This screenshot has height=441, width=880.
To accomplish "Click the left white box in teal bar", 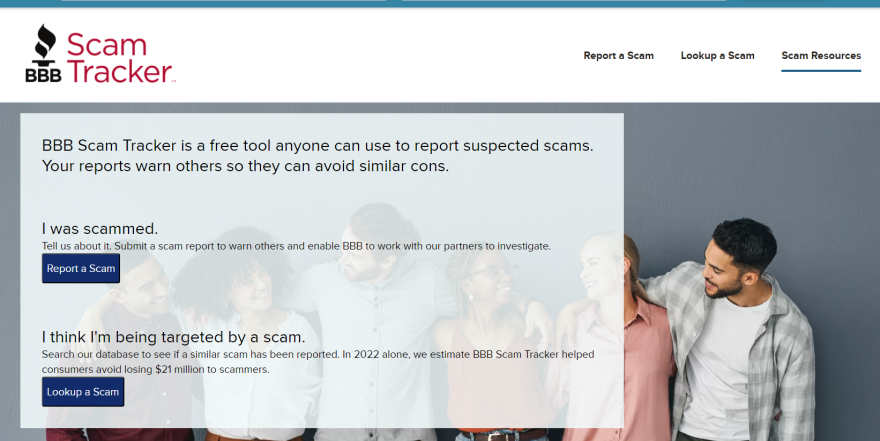I will pos(223,1).
